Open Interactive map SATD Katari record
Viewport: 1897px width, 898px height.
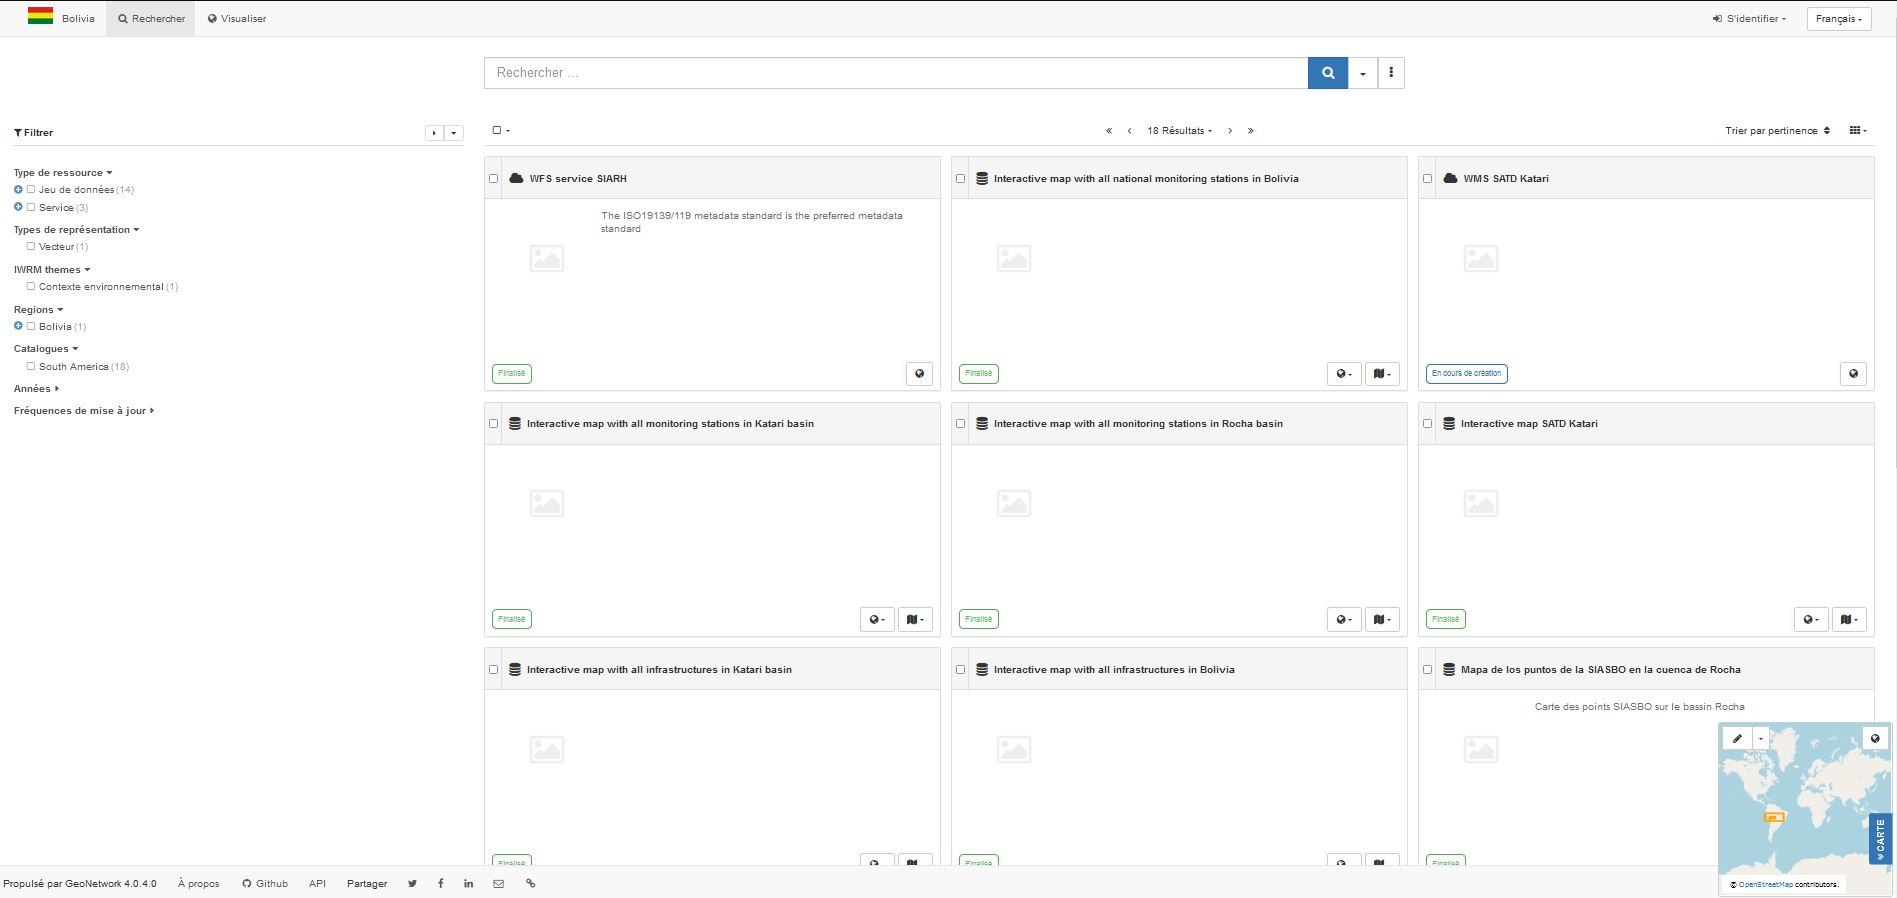click(x=1528, y=424)
